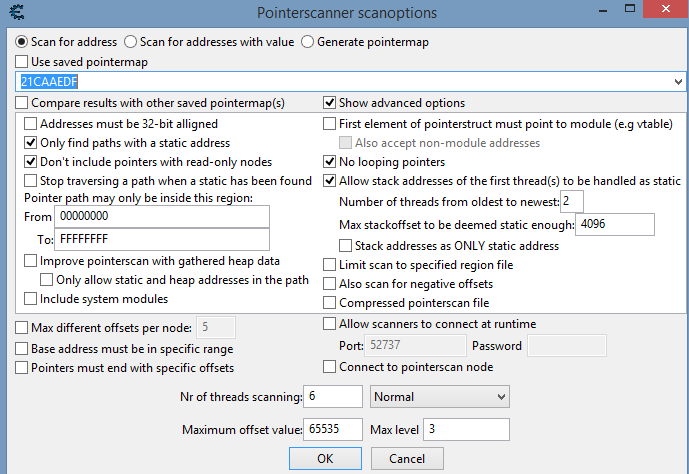The width and height of the screenshot is (689, 474).
Task: Tick Also scan for negative offsets
Action: click(x=331, y=284)
